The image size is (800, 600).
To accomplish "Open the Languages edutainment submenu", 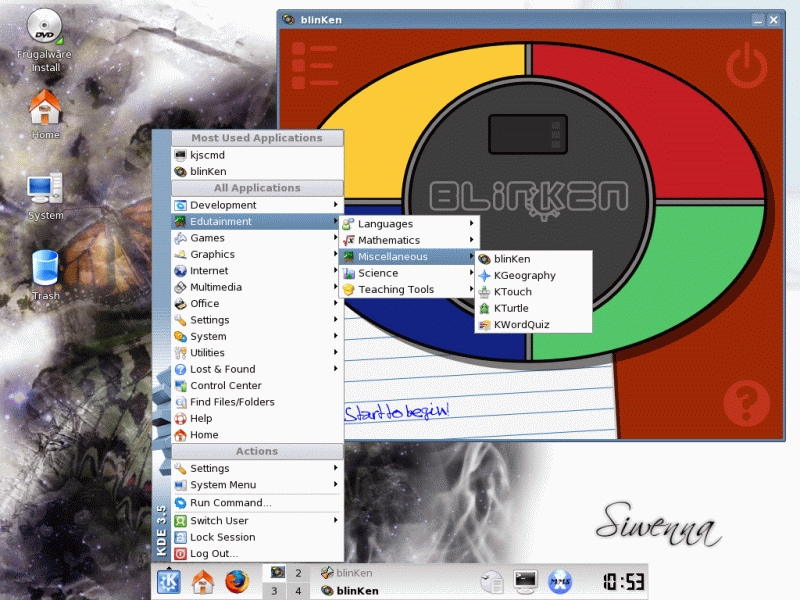I will pyautogui.click(x=408, y=224).
